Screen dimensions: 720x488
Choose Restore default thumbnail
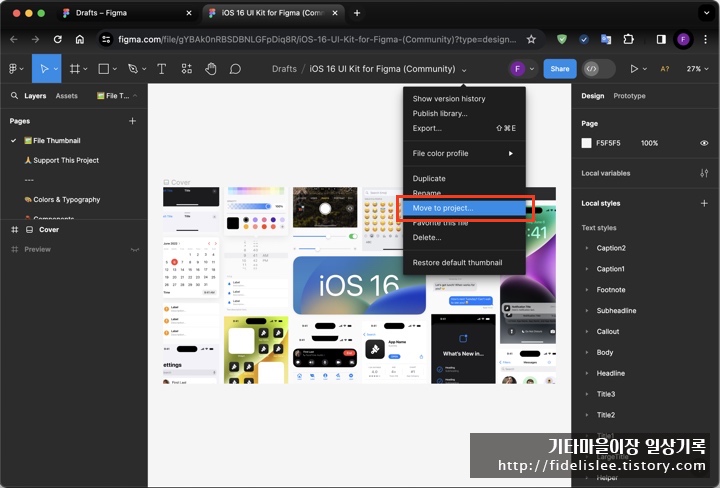point(464,263)
